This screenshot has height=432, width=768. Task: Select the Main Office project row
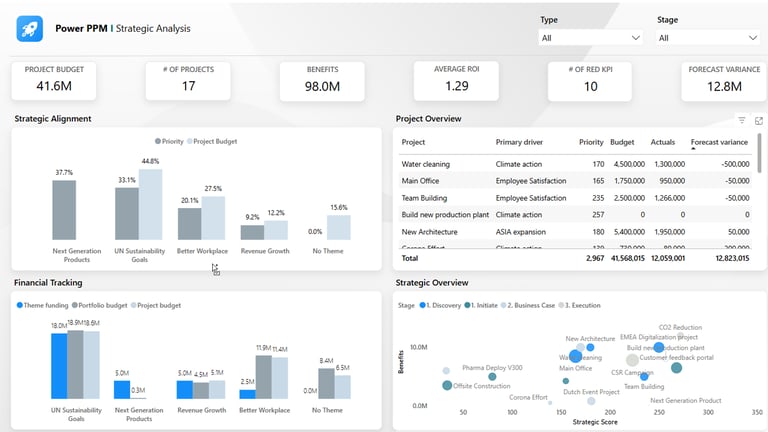576,181
